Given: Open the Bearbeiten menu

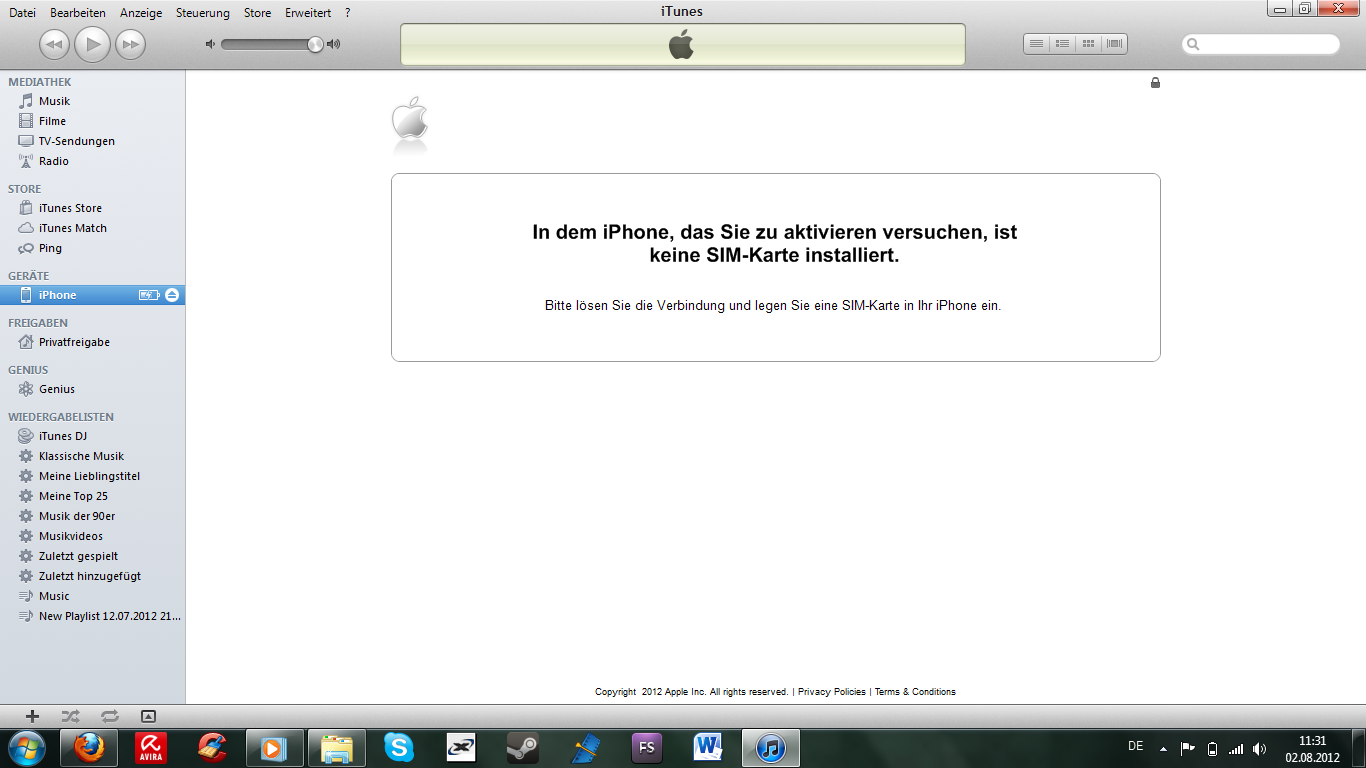Looking at the screenshot, I should tap(78, 13).
